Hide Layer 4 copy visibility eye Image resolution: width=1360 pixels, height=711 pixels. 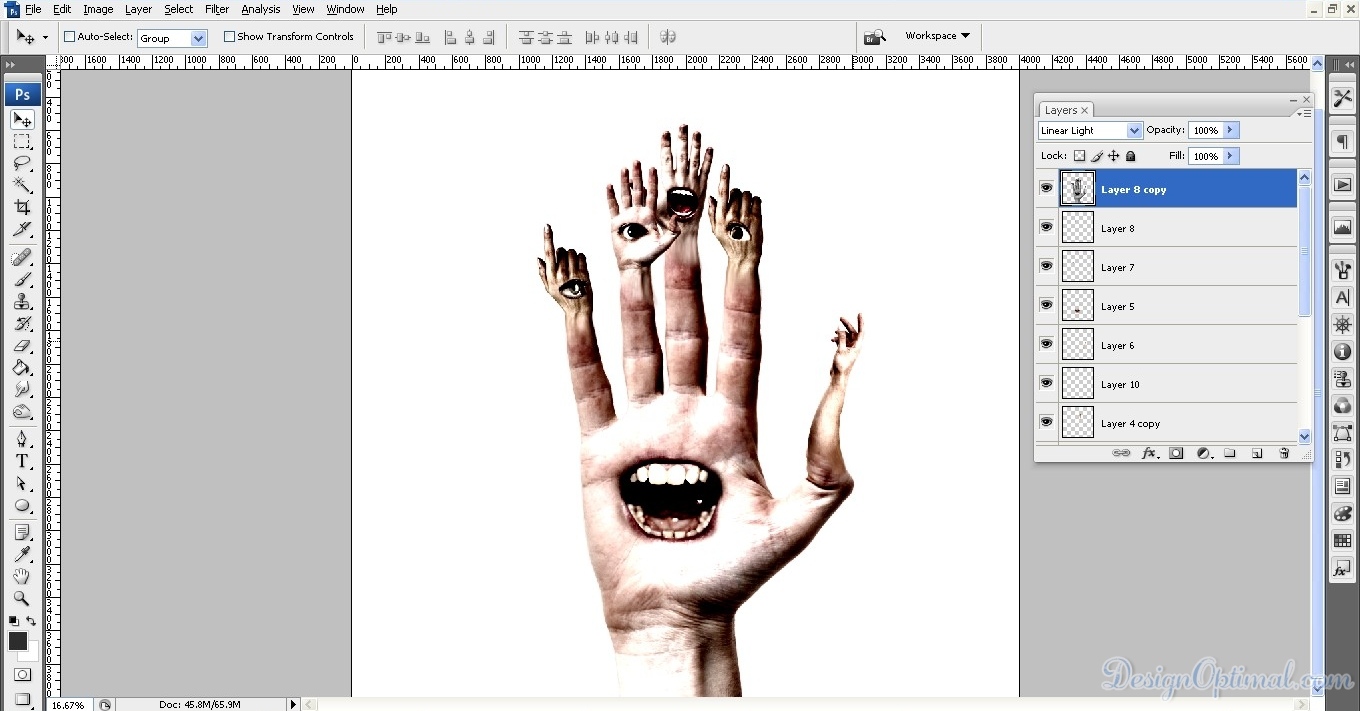(1046, 422)
